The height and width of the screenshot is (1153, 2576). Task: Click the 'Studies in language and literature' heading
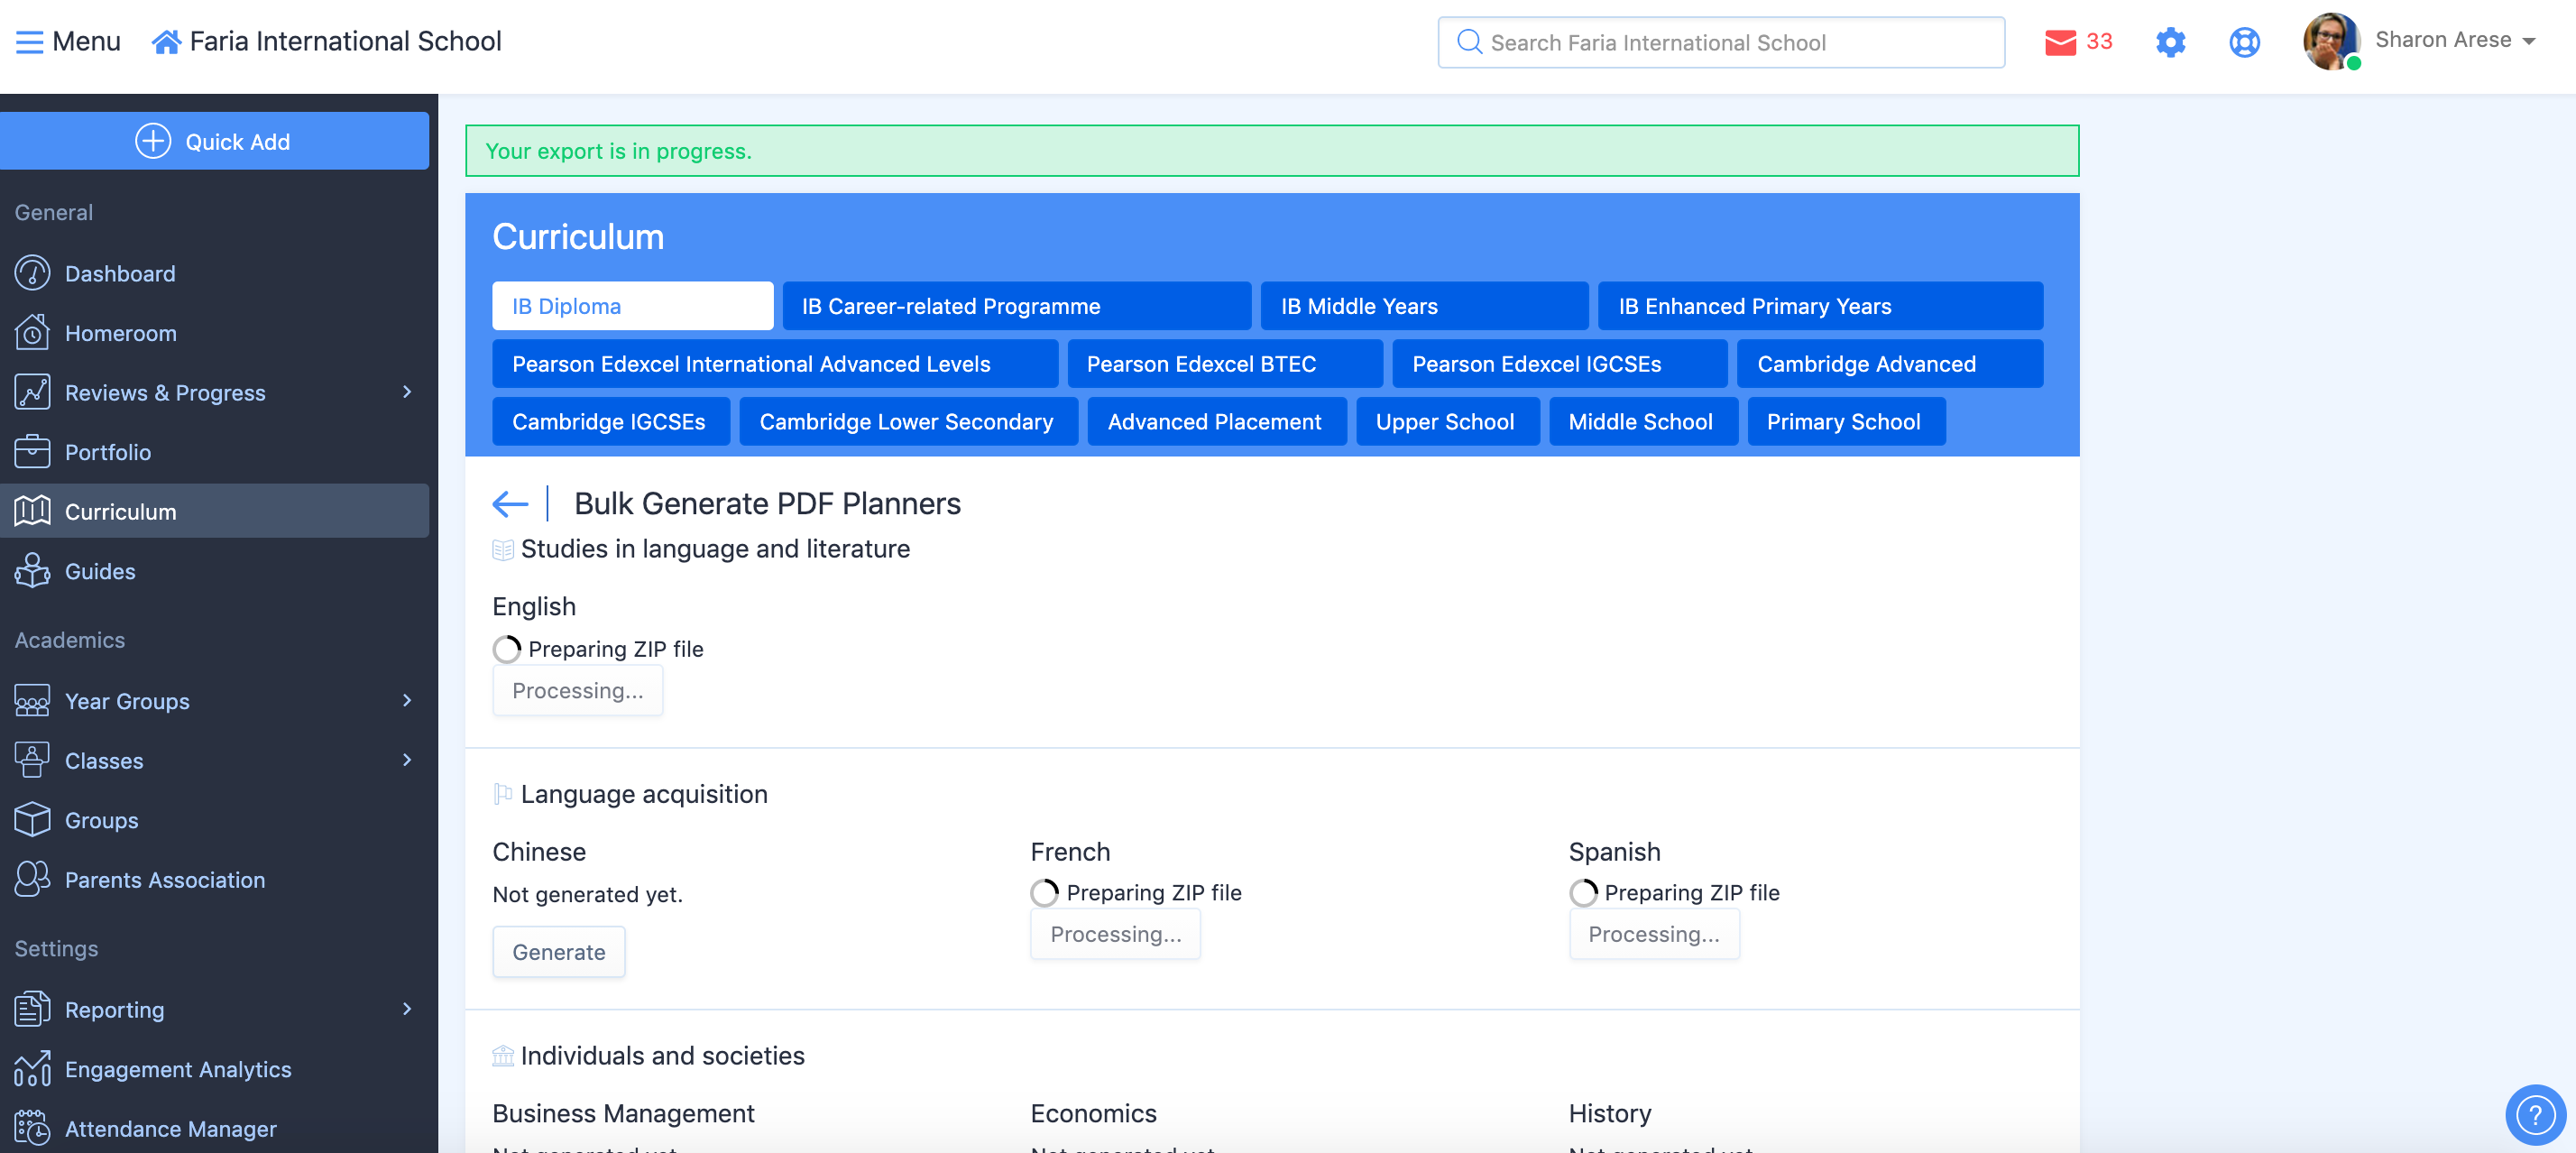pos(715,549)
